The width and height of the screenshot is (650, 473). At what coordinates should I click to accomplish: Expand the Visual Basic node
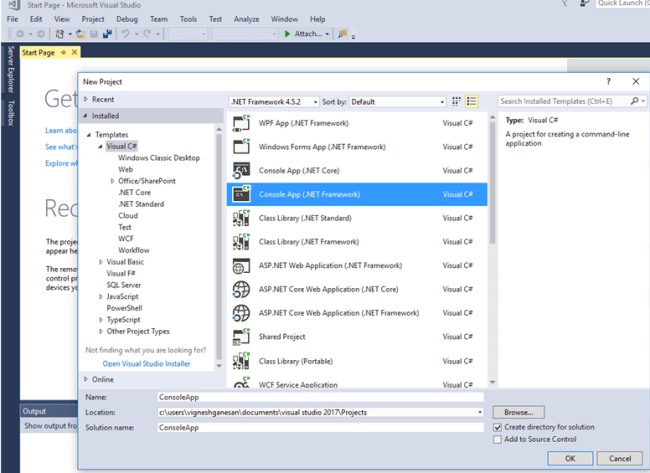click(x=100, y=262)
